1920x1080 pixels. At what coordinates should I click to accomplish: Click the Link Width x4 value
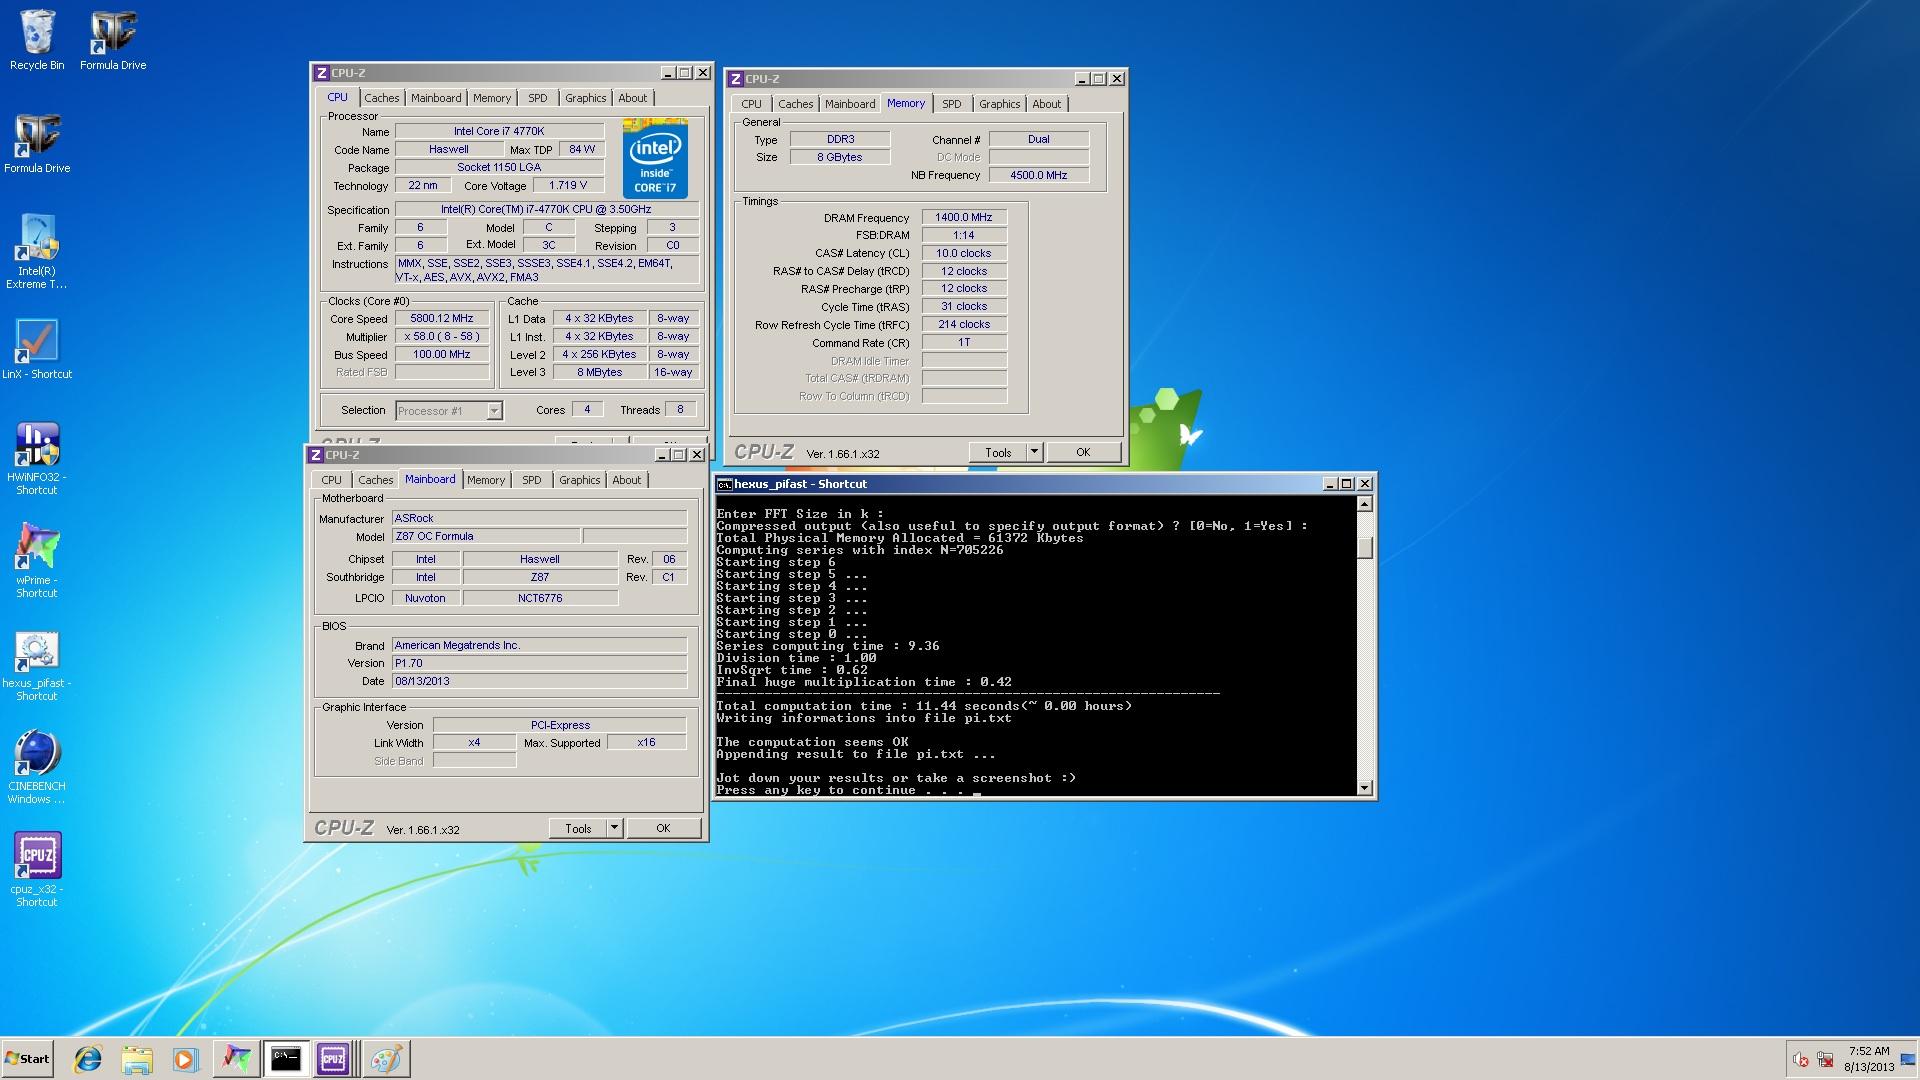pos(474,742)
